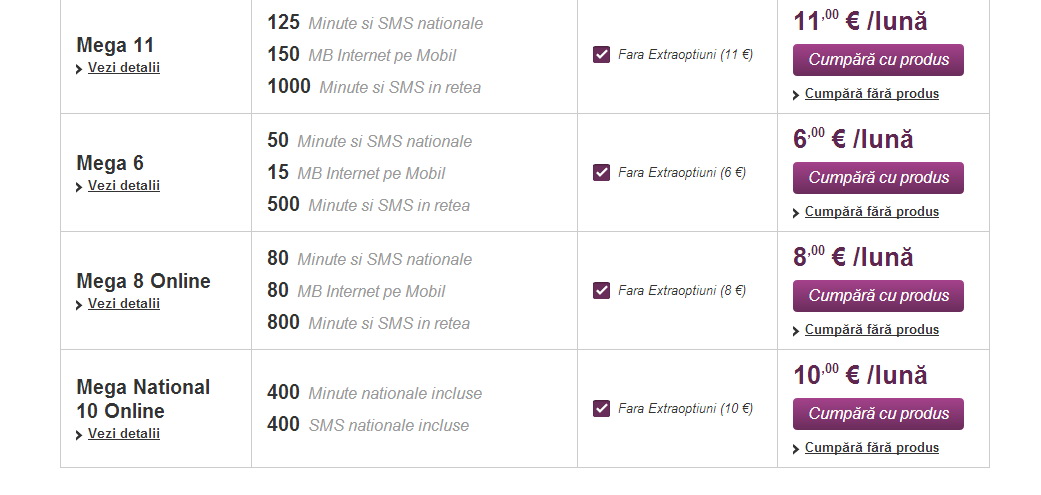The height and width of the screenshot is (495, 1041).
Task: Uncheck Fara Extraoptiuni (11 €) checkbox
Action: click(601, 55)
